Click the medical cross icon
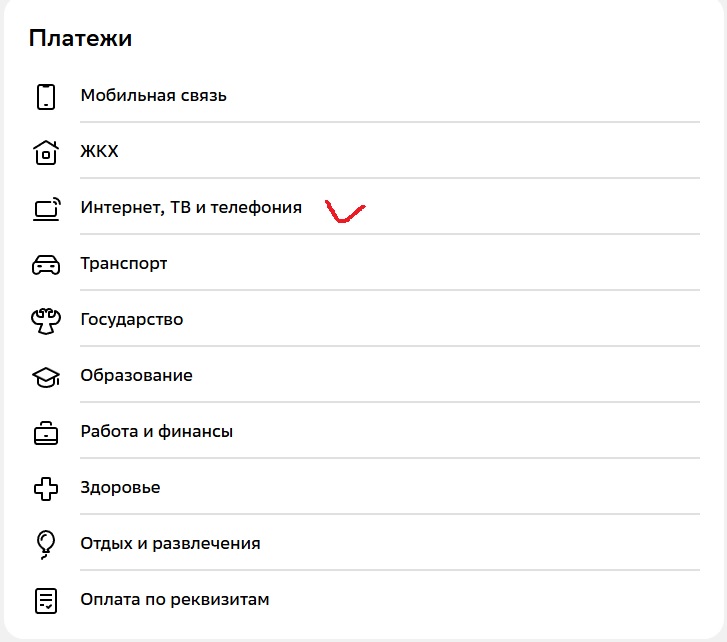 tap(46, 488)
